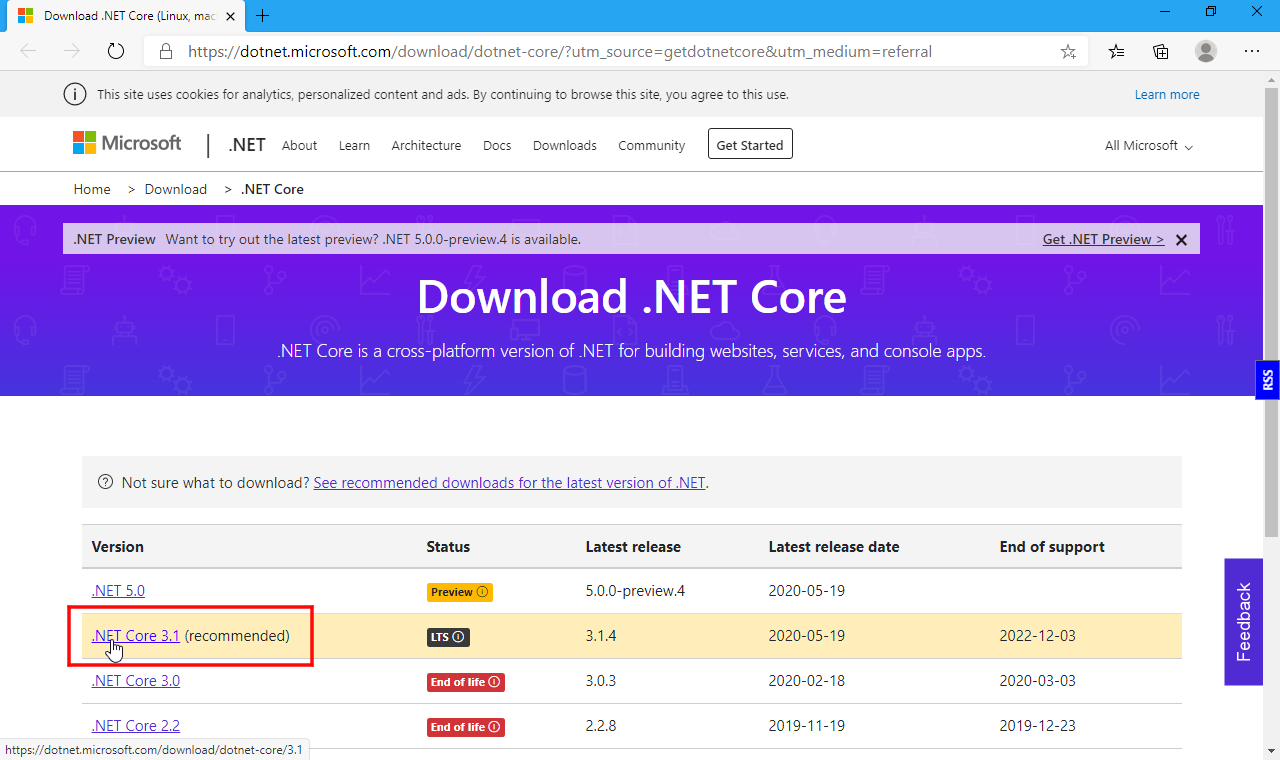
Task: Click the Get Started button
Action: tap(749, 145)
